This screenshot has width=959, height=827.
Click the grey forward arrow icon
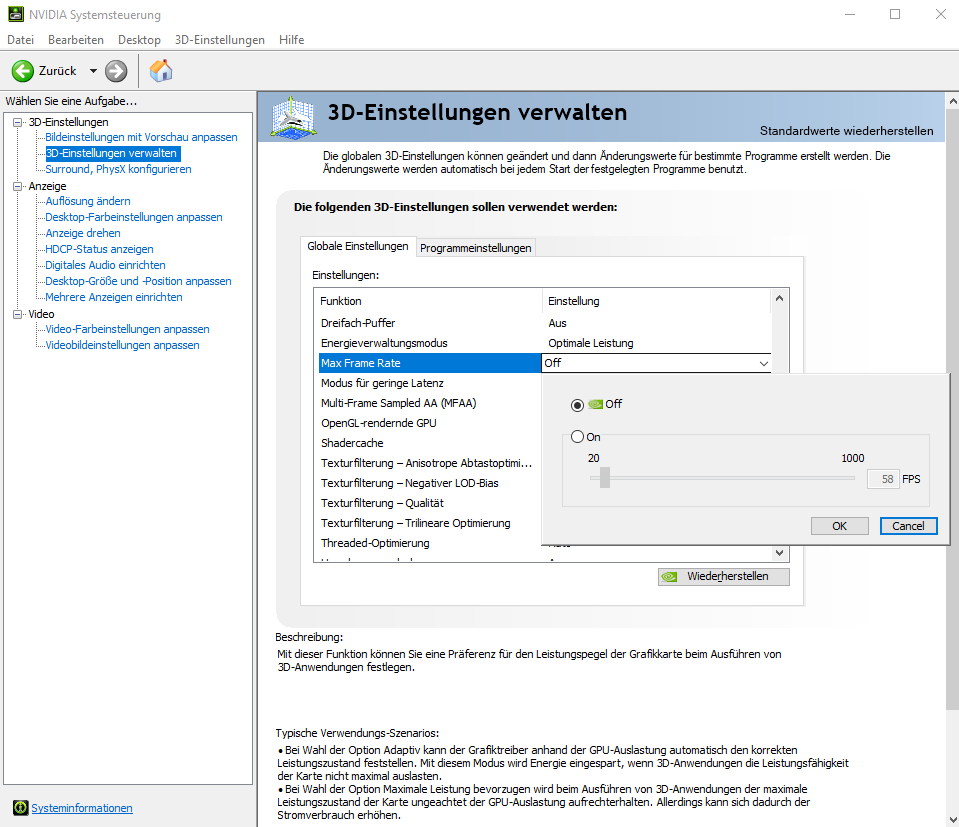(x=116, y=71)
